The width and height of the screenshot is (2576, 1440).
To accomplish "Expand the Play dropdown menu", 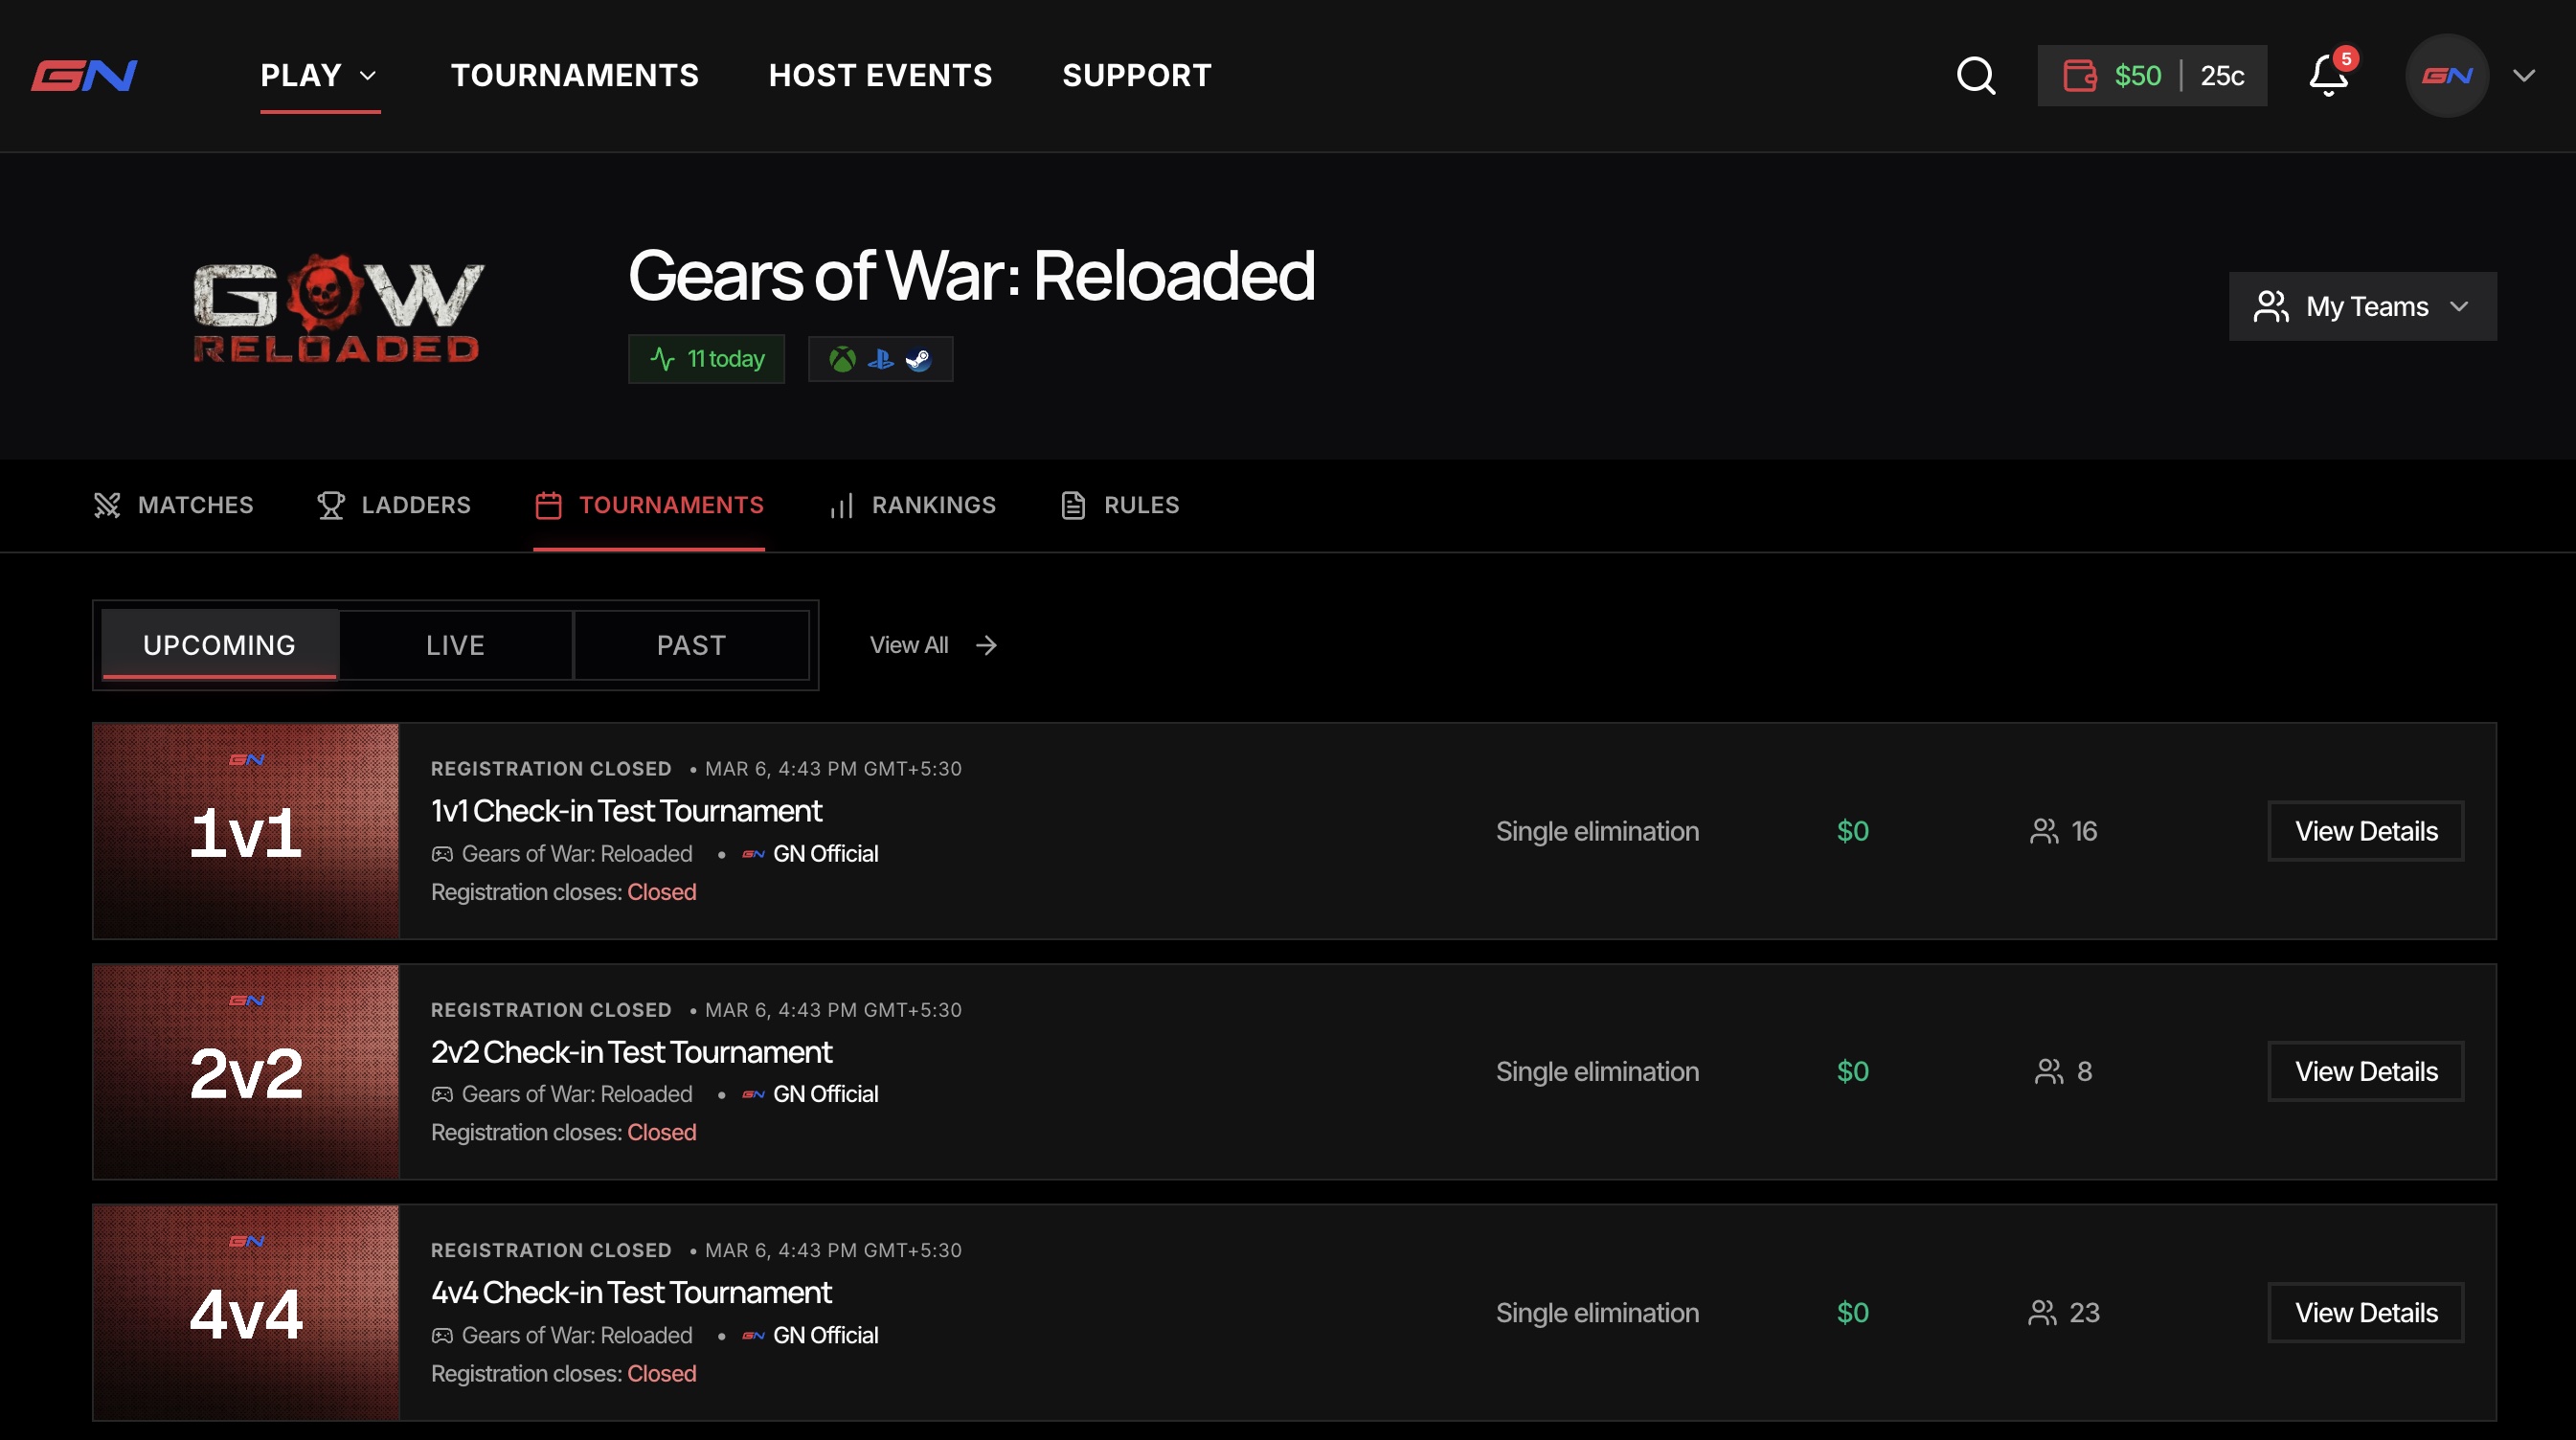I will (x=319, y=76).
